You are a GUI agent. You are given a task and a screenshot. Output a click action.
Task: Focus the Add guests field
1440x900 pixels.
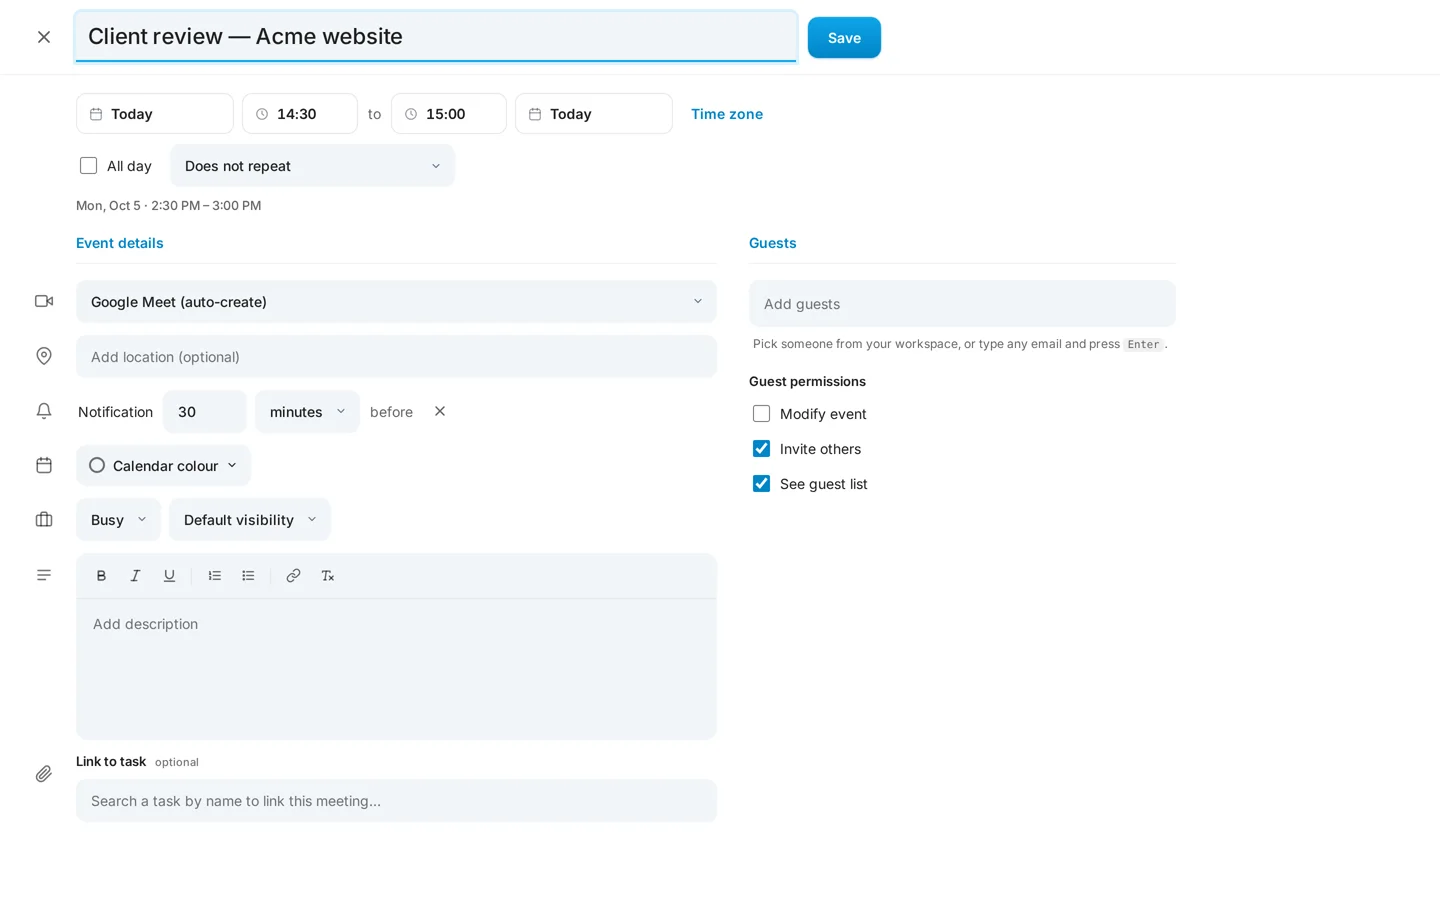click(962, 304)
